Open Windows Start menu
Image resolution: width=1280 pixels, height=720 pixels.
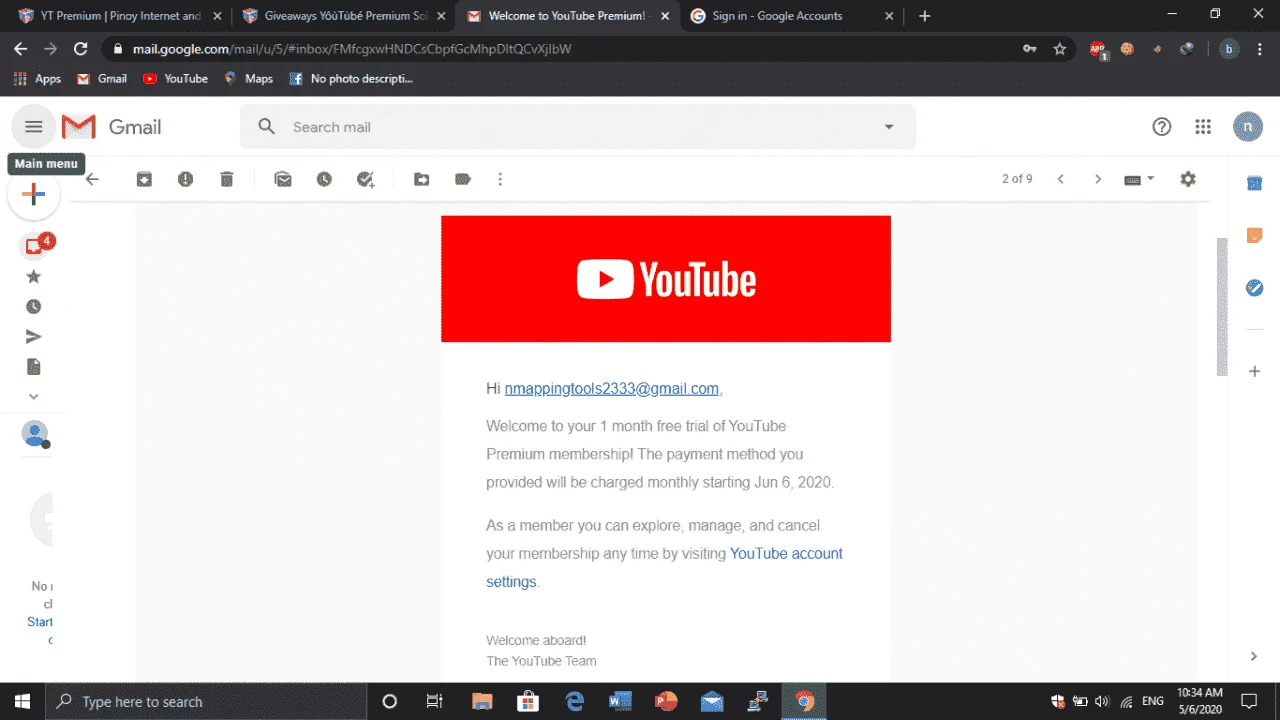[x=22, y=701]
